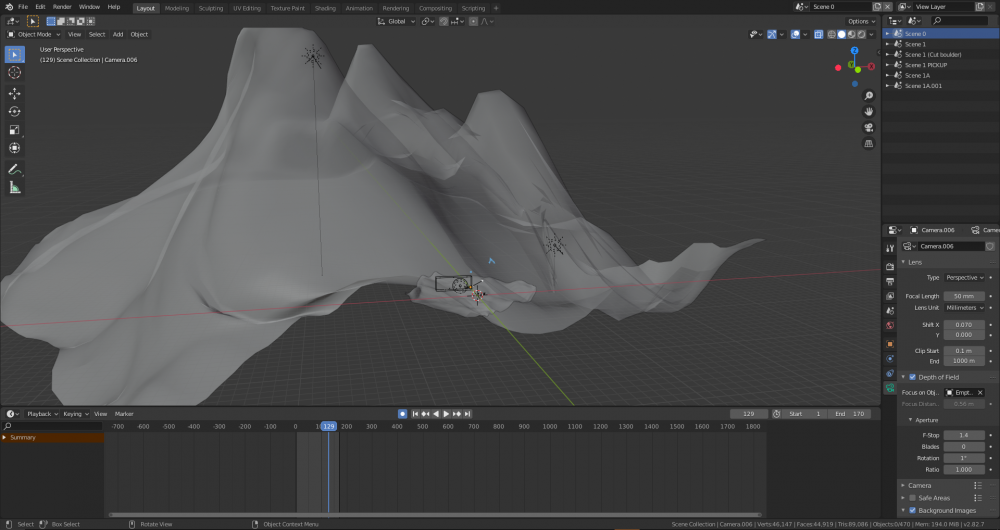The image size is (1000, 530).
Task: Open the camera Type Perspective dropdown
Action: click(x=964, y=277)
